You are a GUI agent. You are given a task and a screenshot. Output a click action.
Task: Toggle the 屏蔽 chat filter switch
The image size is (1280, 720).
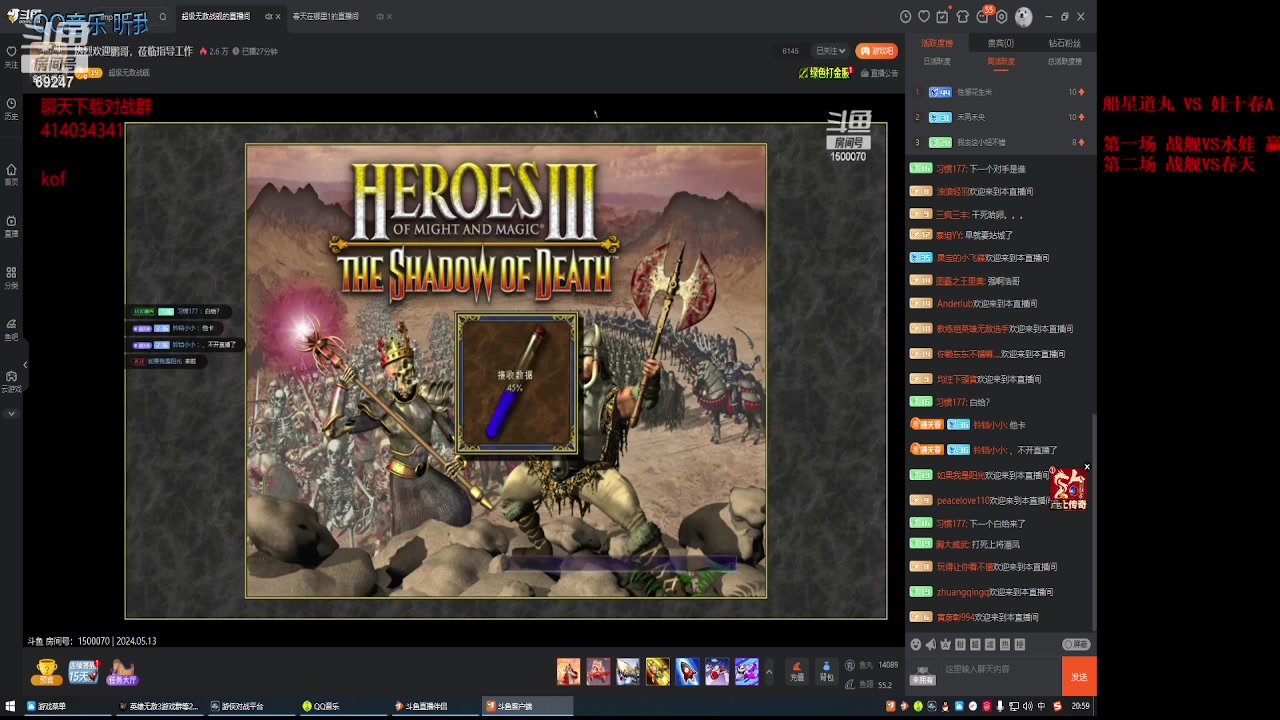pos(1076,645)
